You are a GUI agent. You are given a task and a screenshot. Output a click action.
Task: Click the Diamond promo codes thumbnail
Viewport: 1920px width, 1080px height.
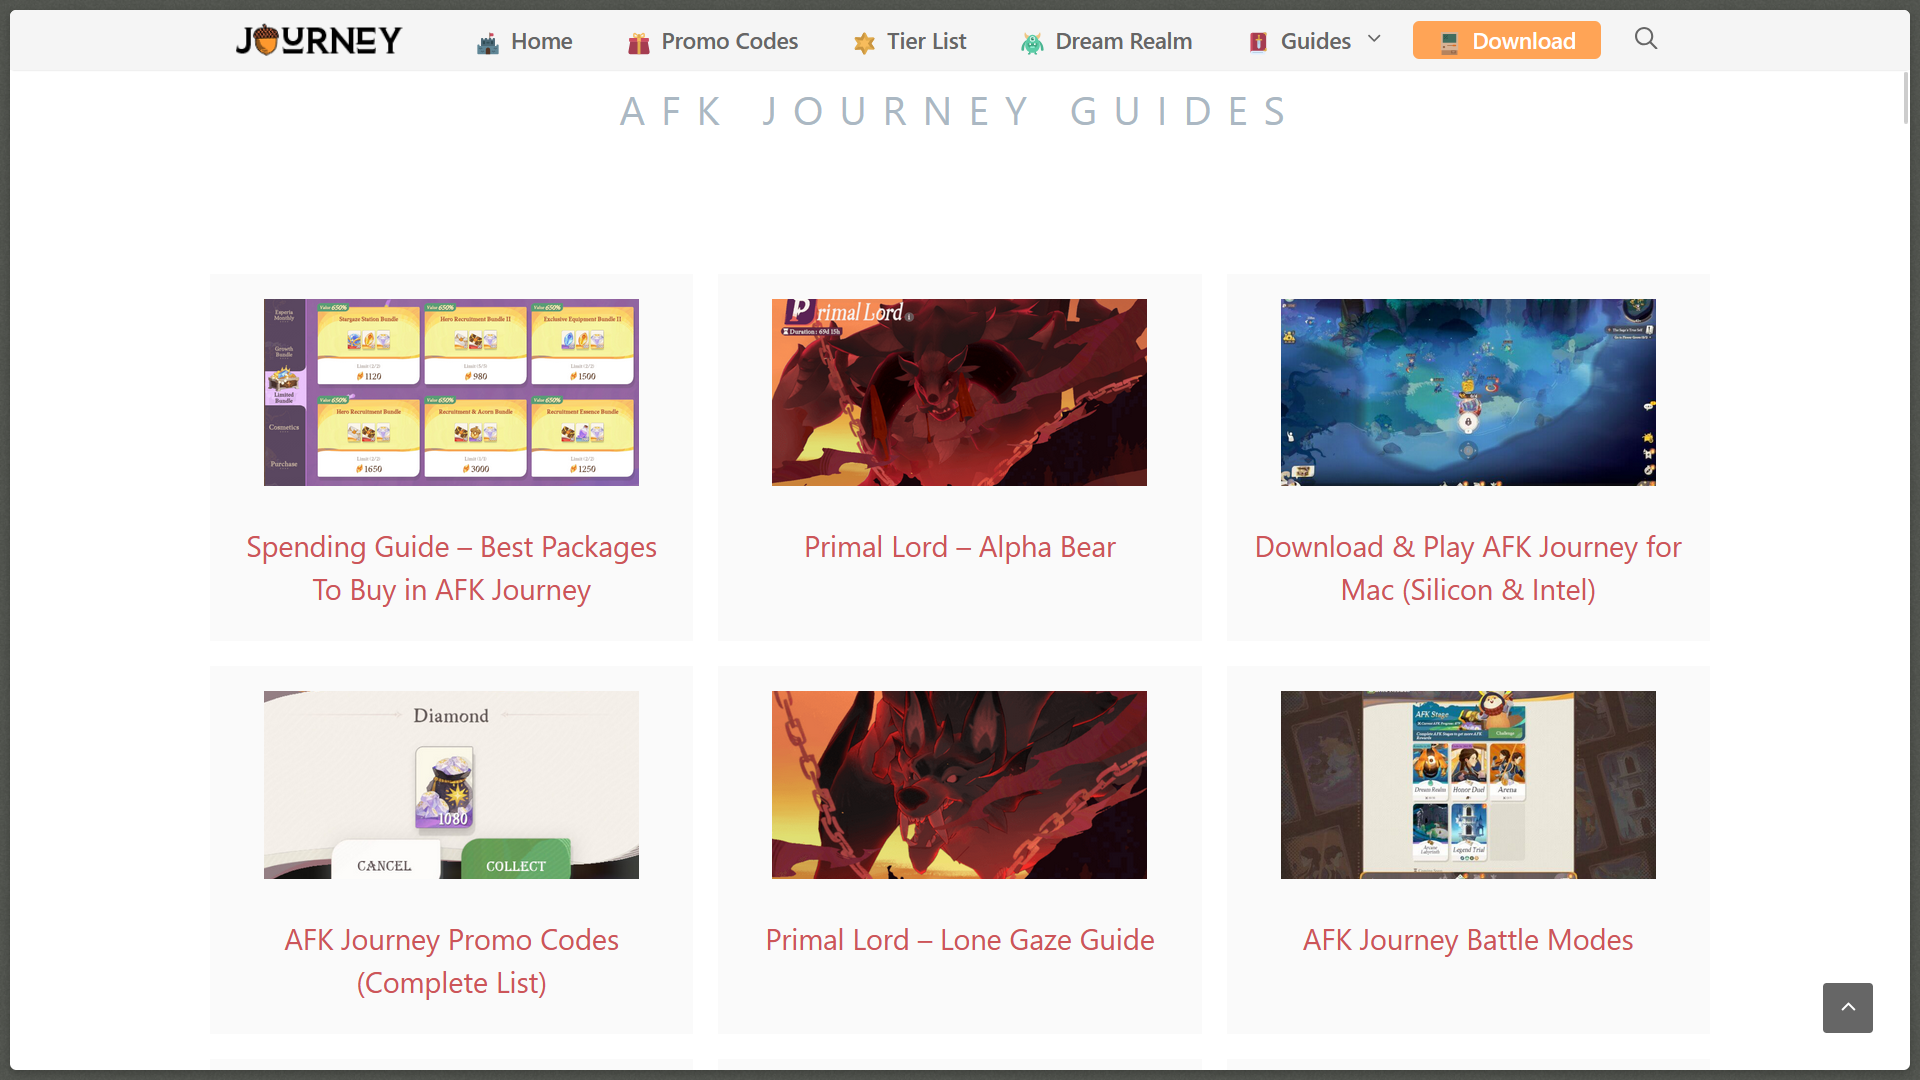tap(451, 785)
